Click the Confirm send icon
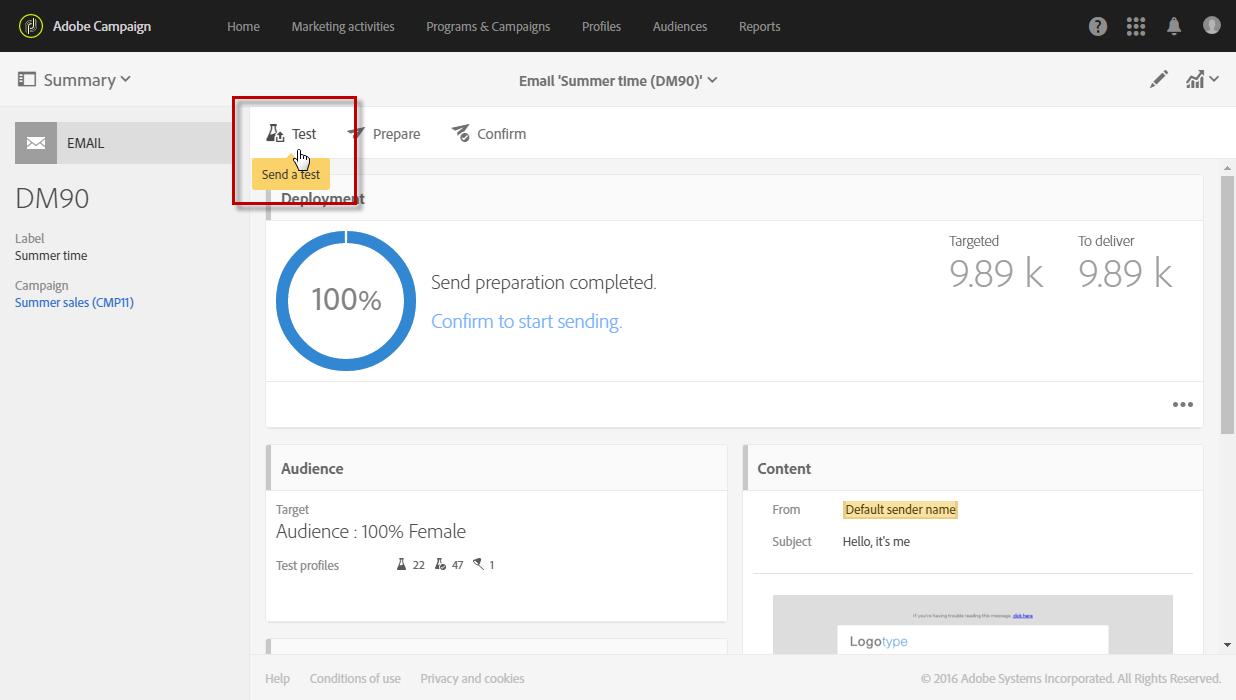Screen dimensions: 1236x700 pyautogui.click(x=461, y=134)
